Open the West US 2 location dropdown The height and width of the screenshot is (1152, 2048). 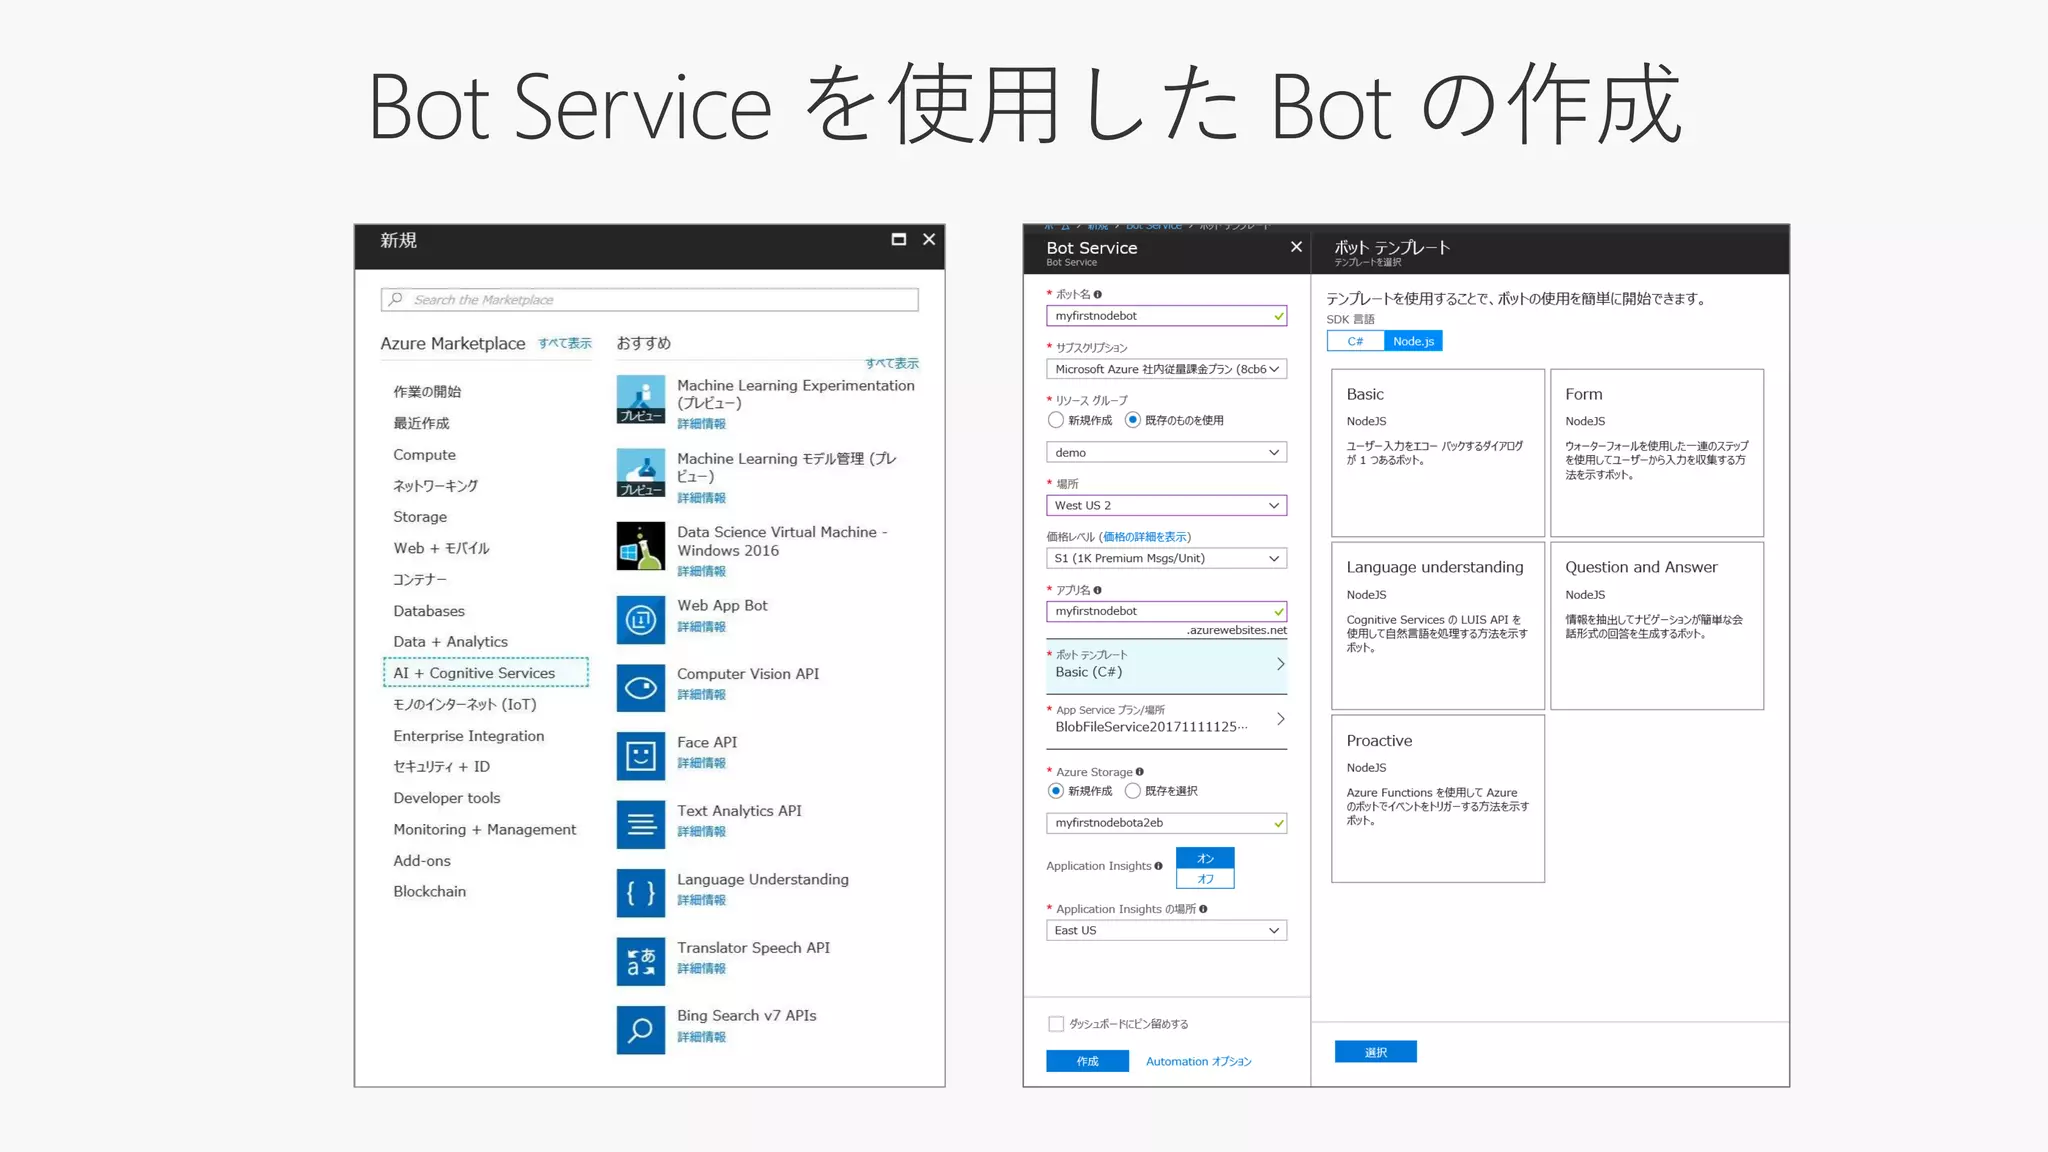1166,506
